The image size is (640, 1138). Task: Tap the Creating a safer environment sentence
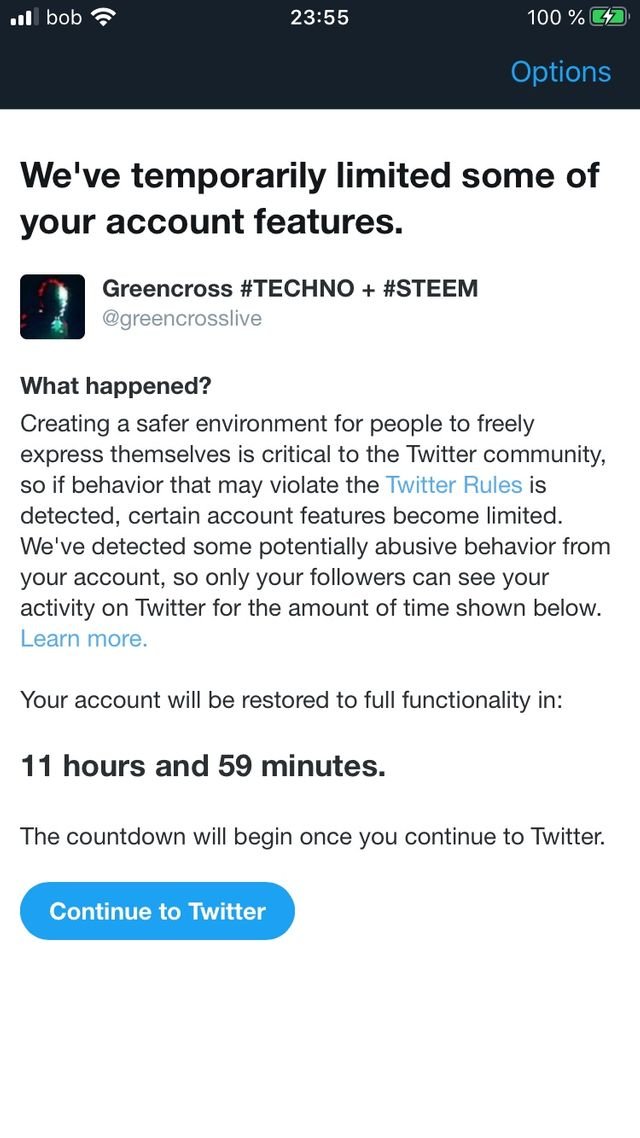click(x=315, y=470)
